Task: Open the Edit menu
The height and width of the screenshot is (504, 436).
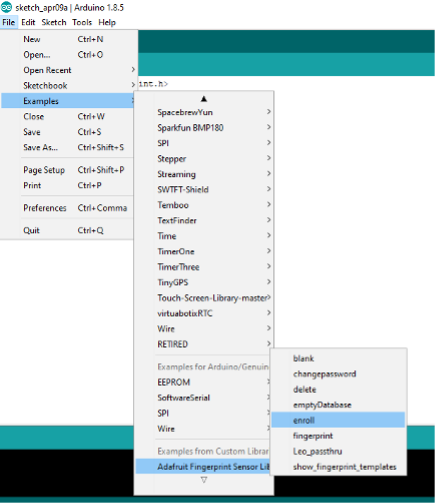Action: (28, 22)
